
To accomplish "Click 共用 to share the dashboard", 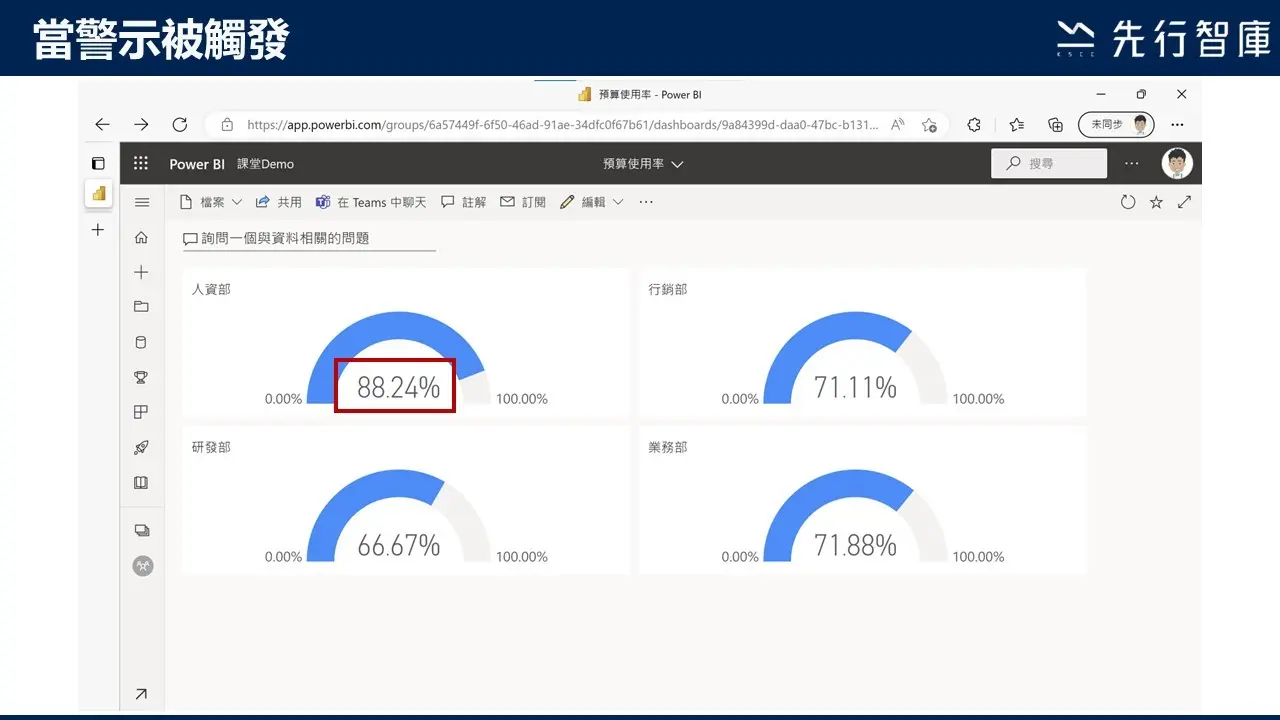I will coord(279,202).
